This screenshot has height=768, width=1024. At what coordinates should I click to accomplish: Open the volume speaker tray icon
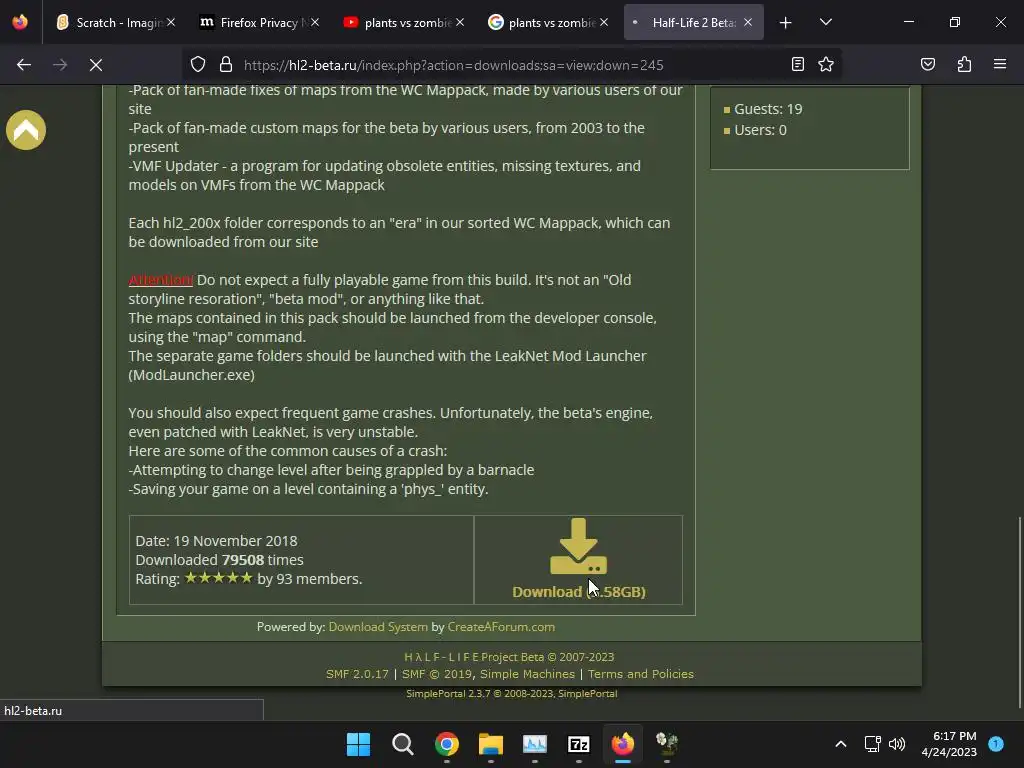coord(897,744)
